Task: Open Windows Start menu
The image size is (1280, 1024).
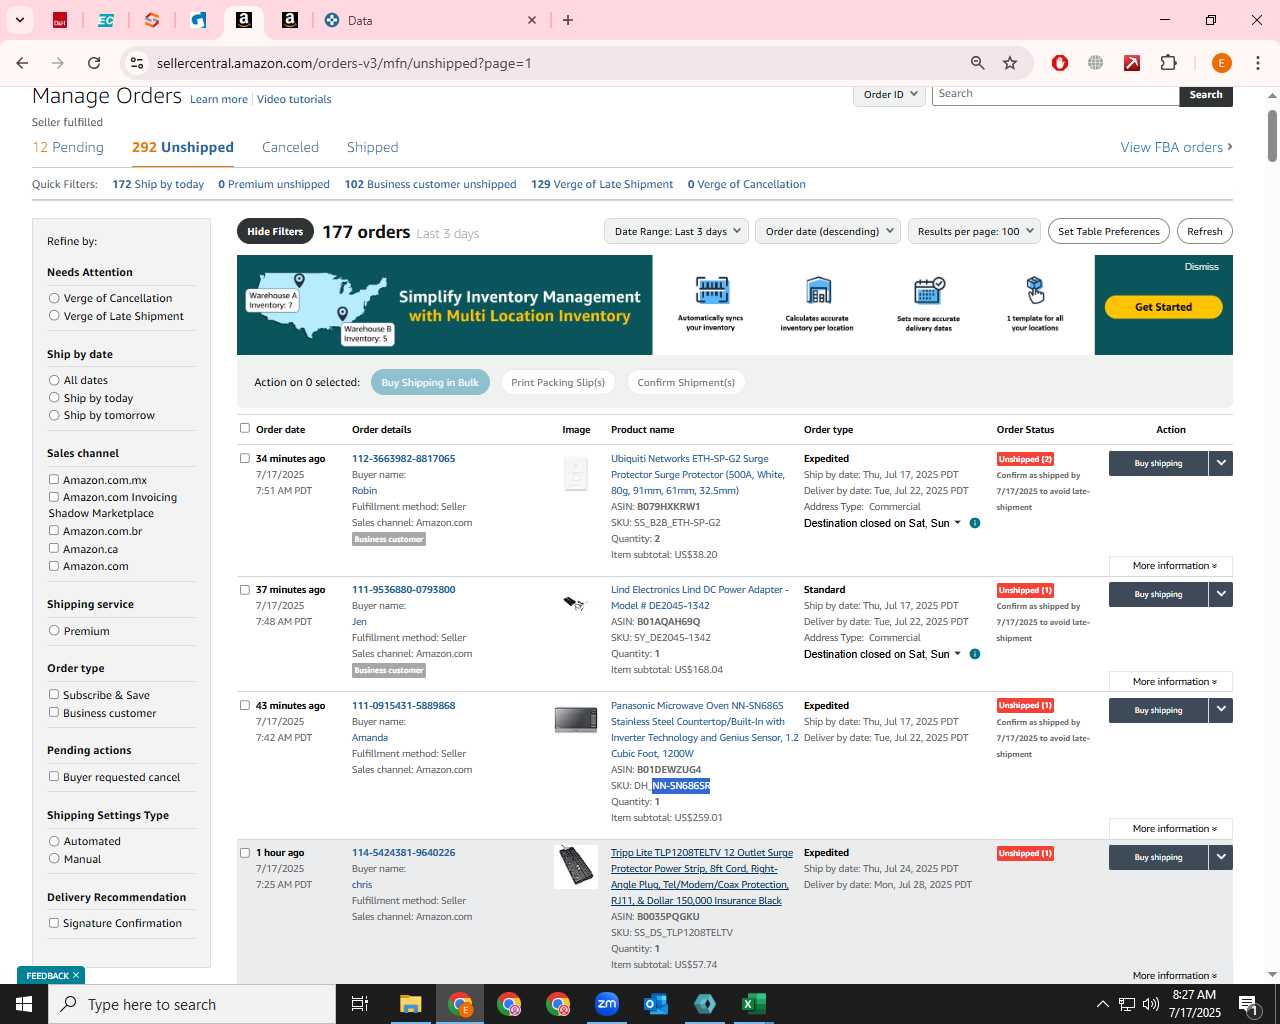Action: point(24,1004)
